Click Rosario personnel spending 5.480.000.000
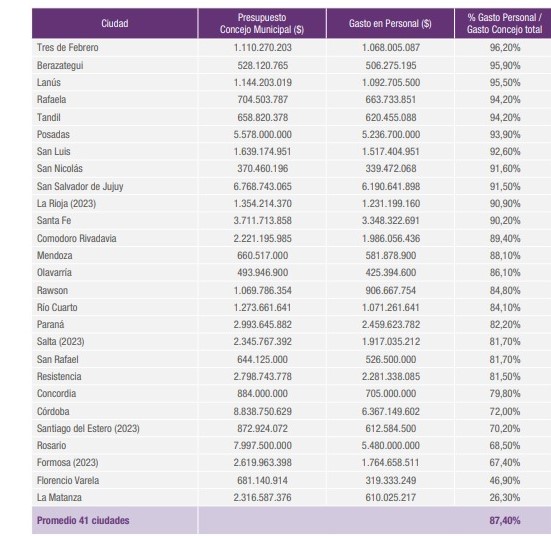This screenshot has height=536, width=551. click(391, 446)
